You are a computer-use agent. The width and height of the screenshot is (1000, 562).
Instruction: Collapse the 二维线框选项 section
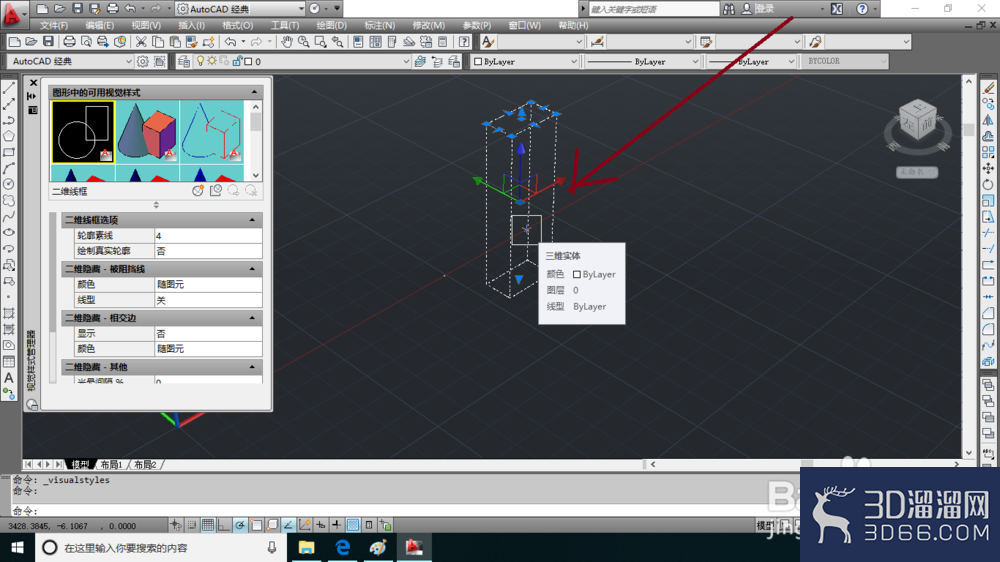click(x=252, y=220)
